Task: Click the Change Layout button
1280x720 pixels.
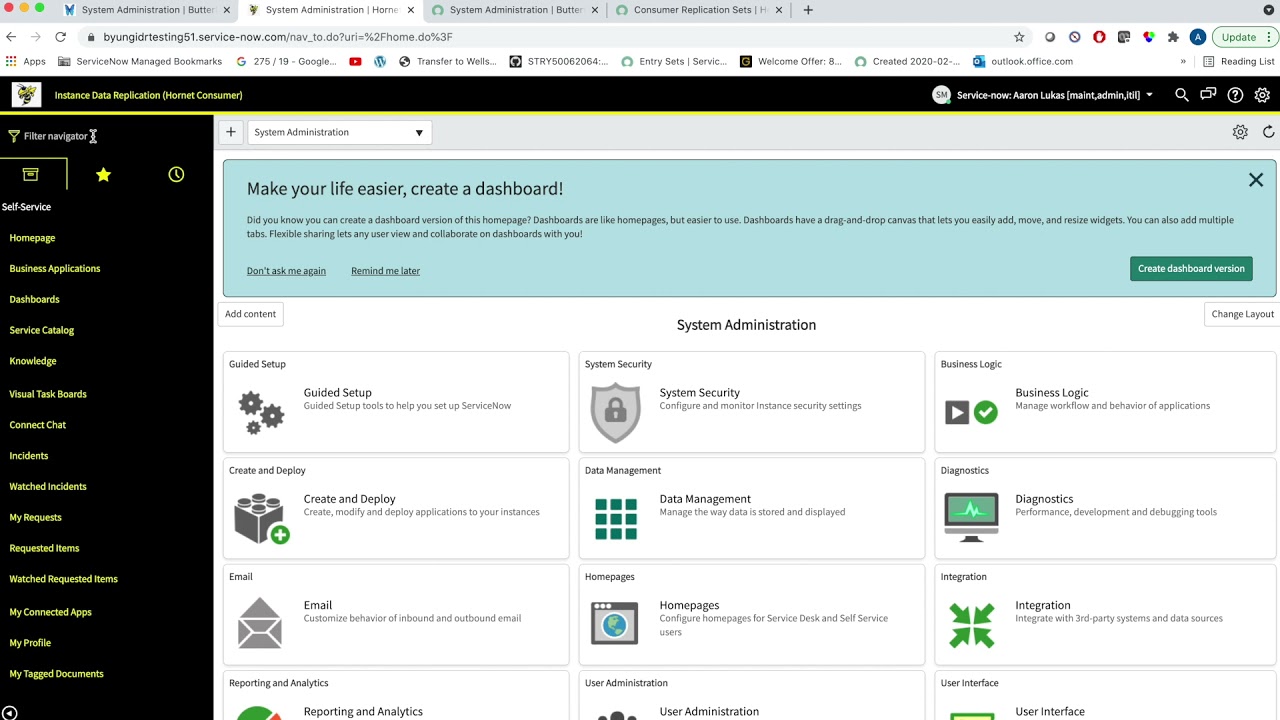Action: (1242, 314)
